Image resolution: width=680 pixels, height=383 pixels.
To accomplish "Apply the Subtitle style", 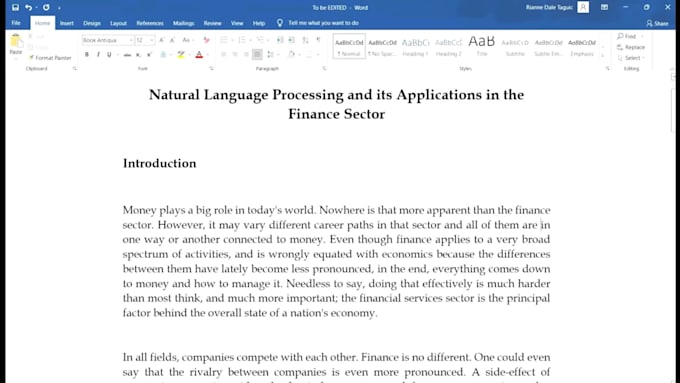I will (515, 46).
